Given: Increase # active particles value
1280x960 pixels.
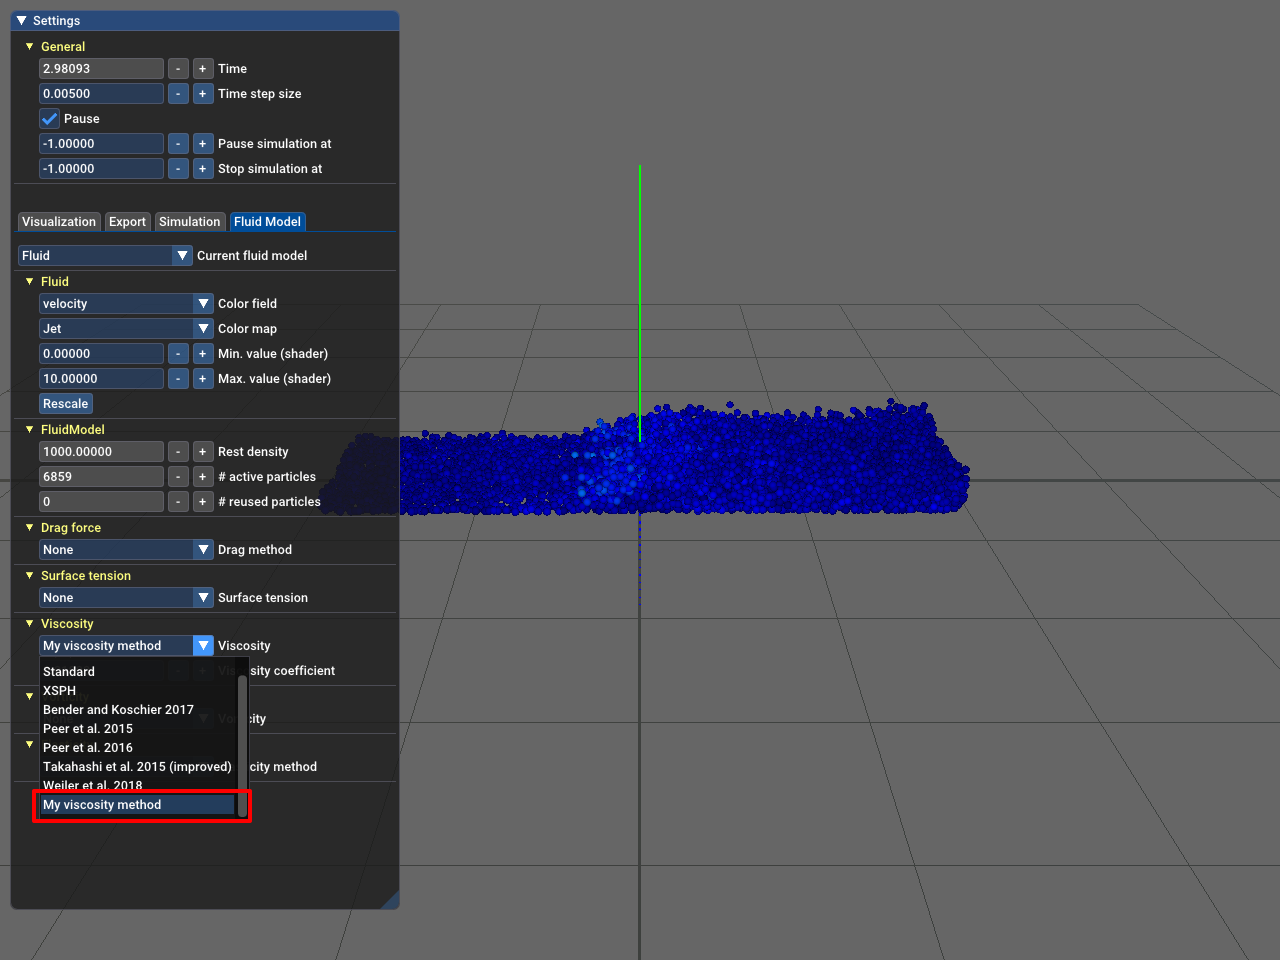Looking at the screenshot, I should [x=202, y=477].
